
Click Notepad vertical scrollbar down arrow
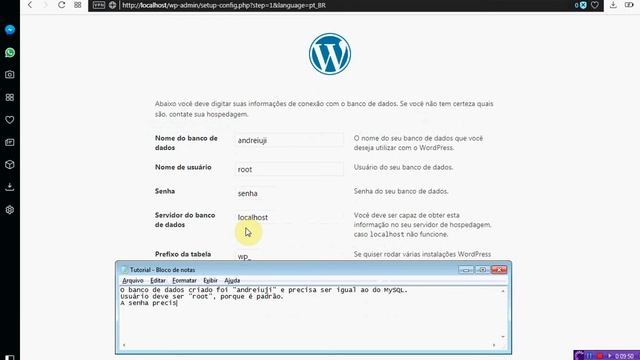pos(503,337)
